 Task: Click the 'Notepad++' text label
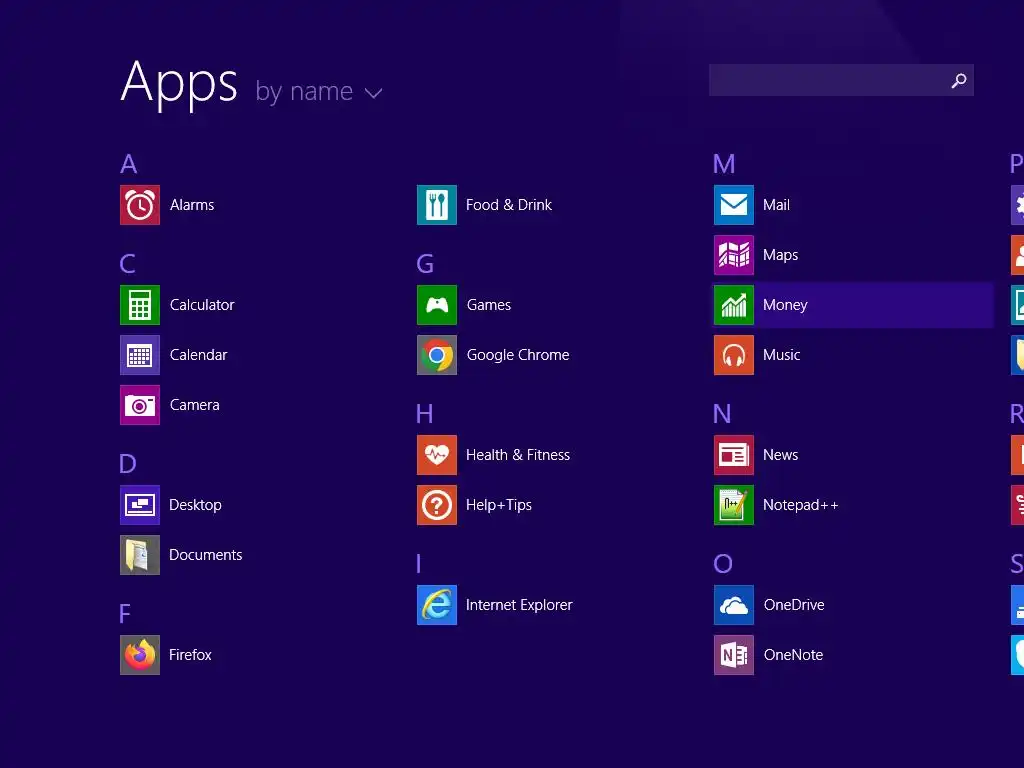pos(800,505)
